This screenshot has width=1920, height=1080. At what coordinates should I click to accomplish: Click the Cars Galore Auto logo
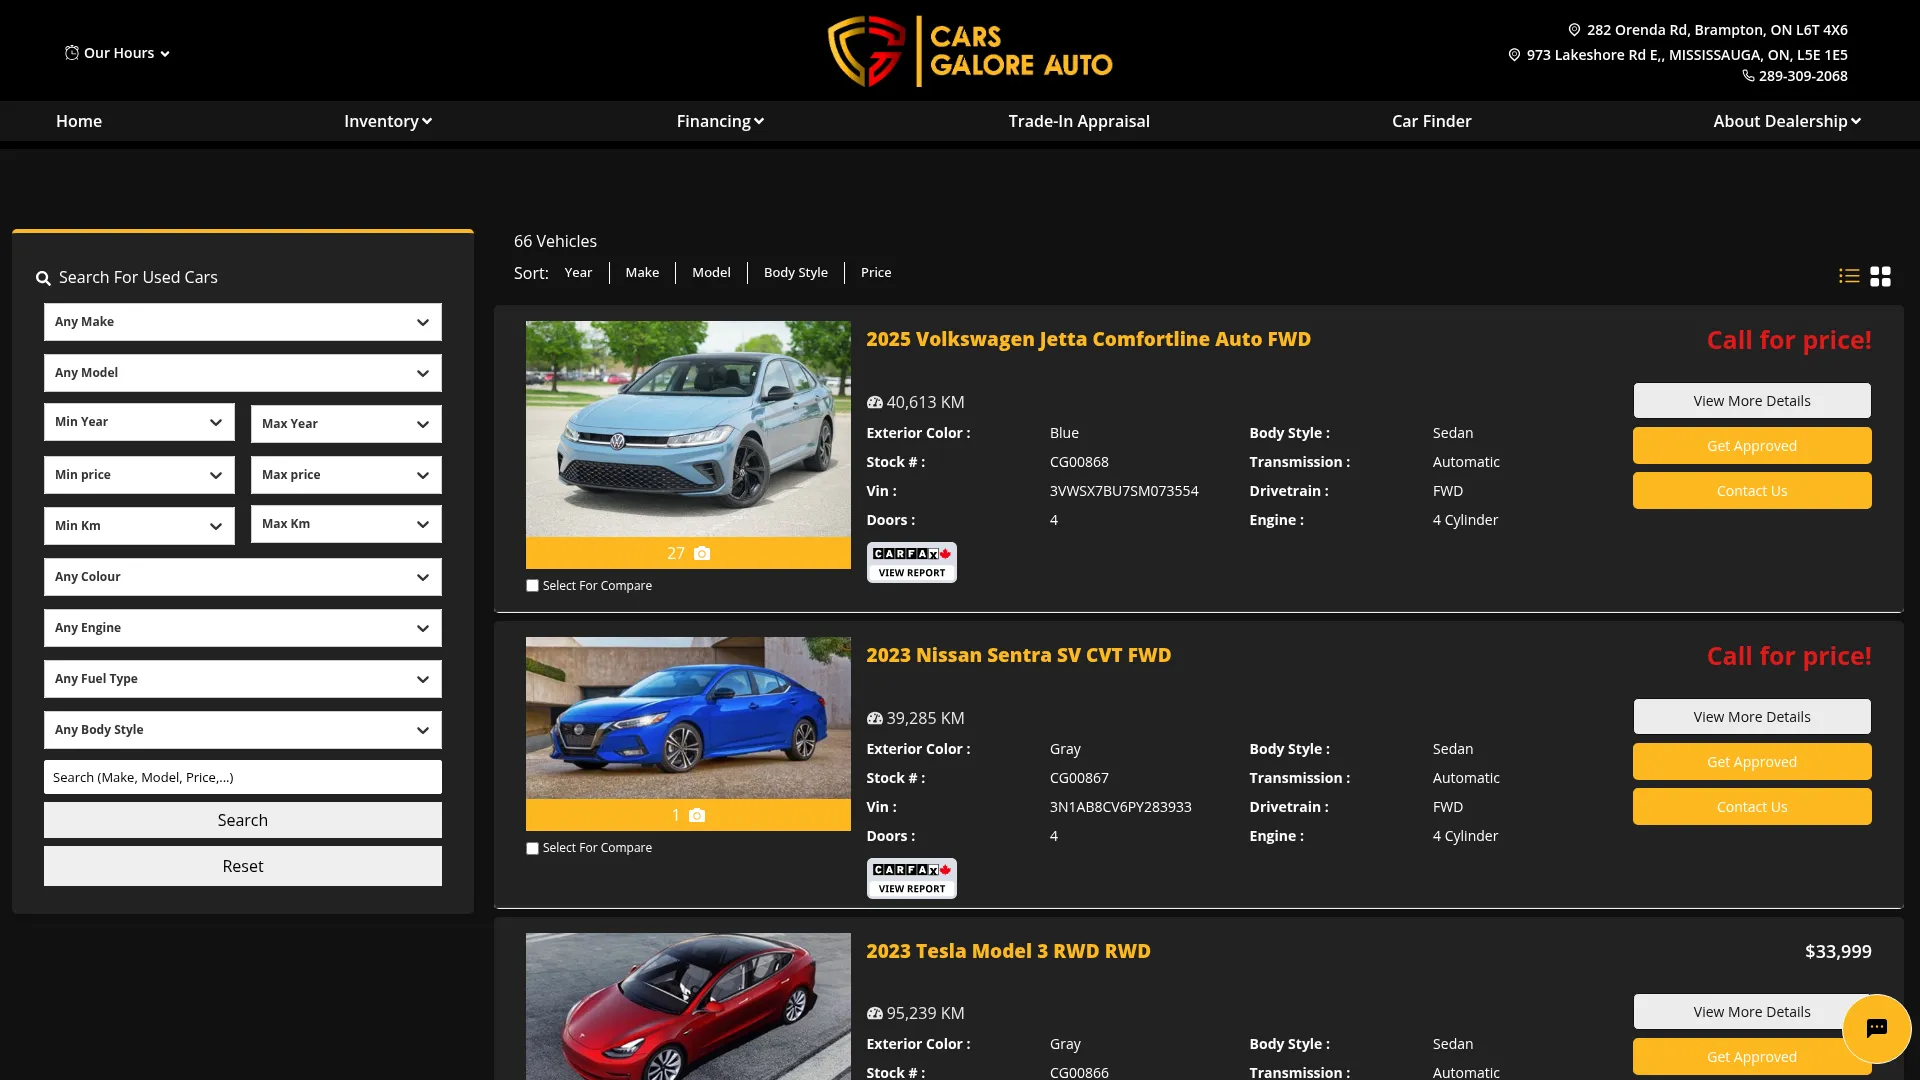970,51
